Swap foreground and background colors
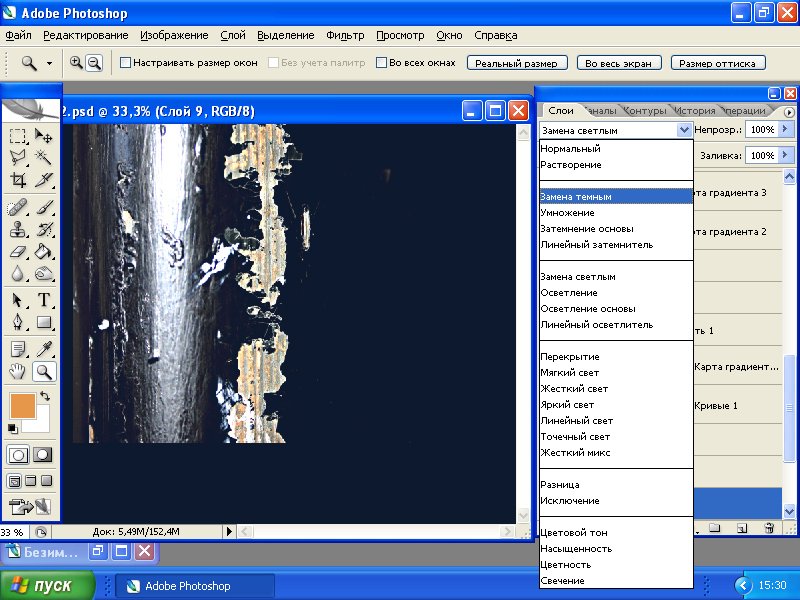Viewport: 800px width, 600px height. (x=46, y=396)
